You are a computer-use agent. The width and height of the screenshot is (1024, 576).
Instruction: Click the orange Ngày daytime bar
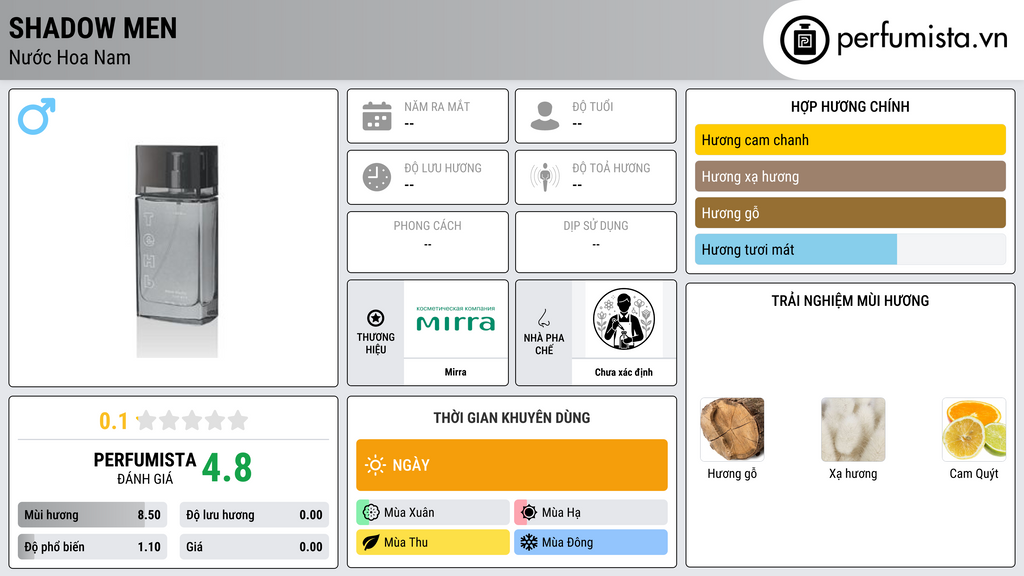512,465
